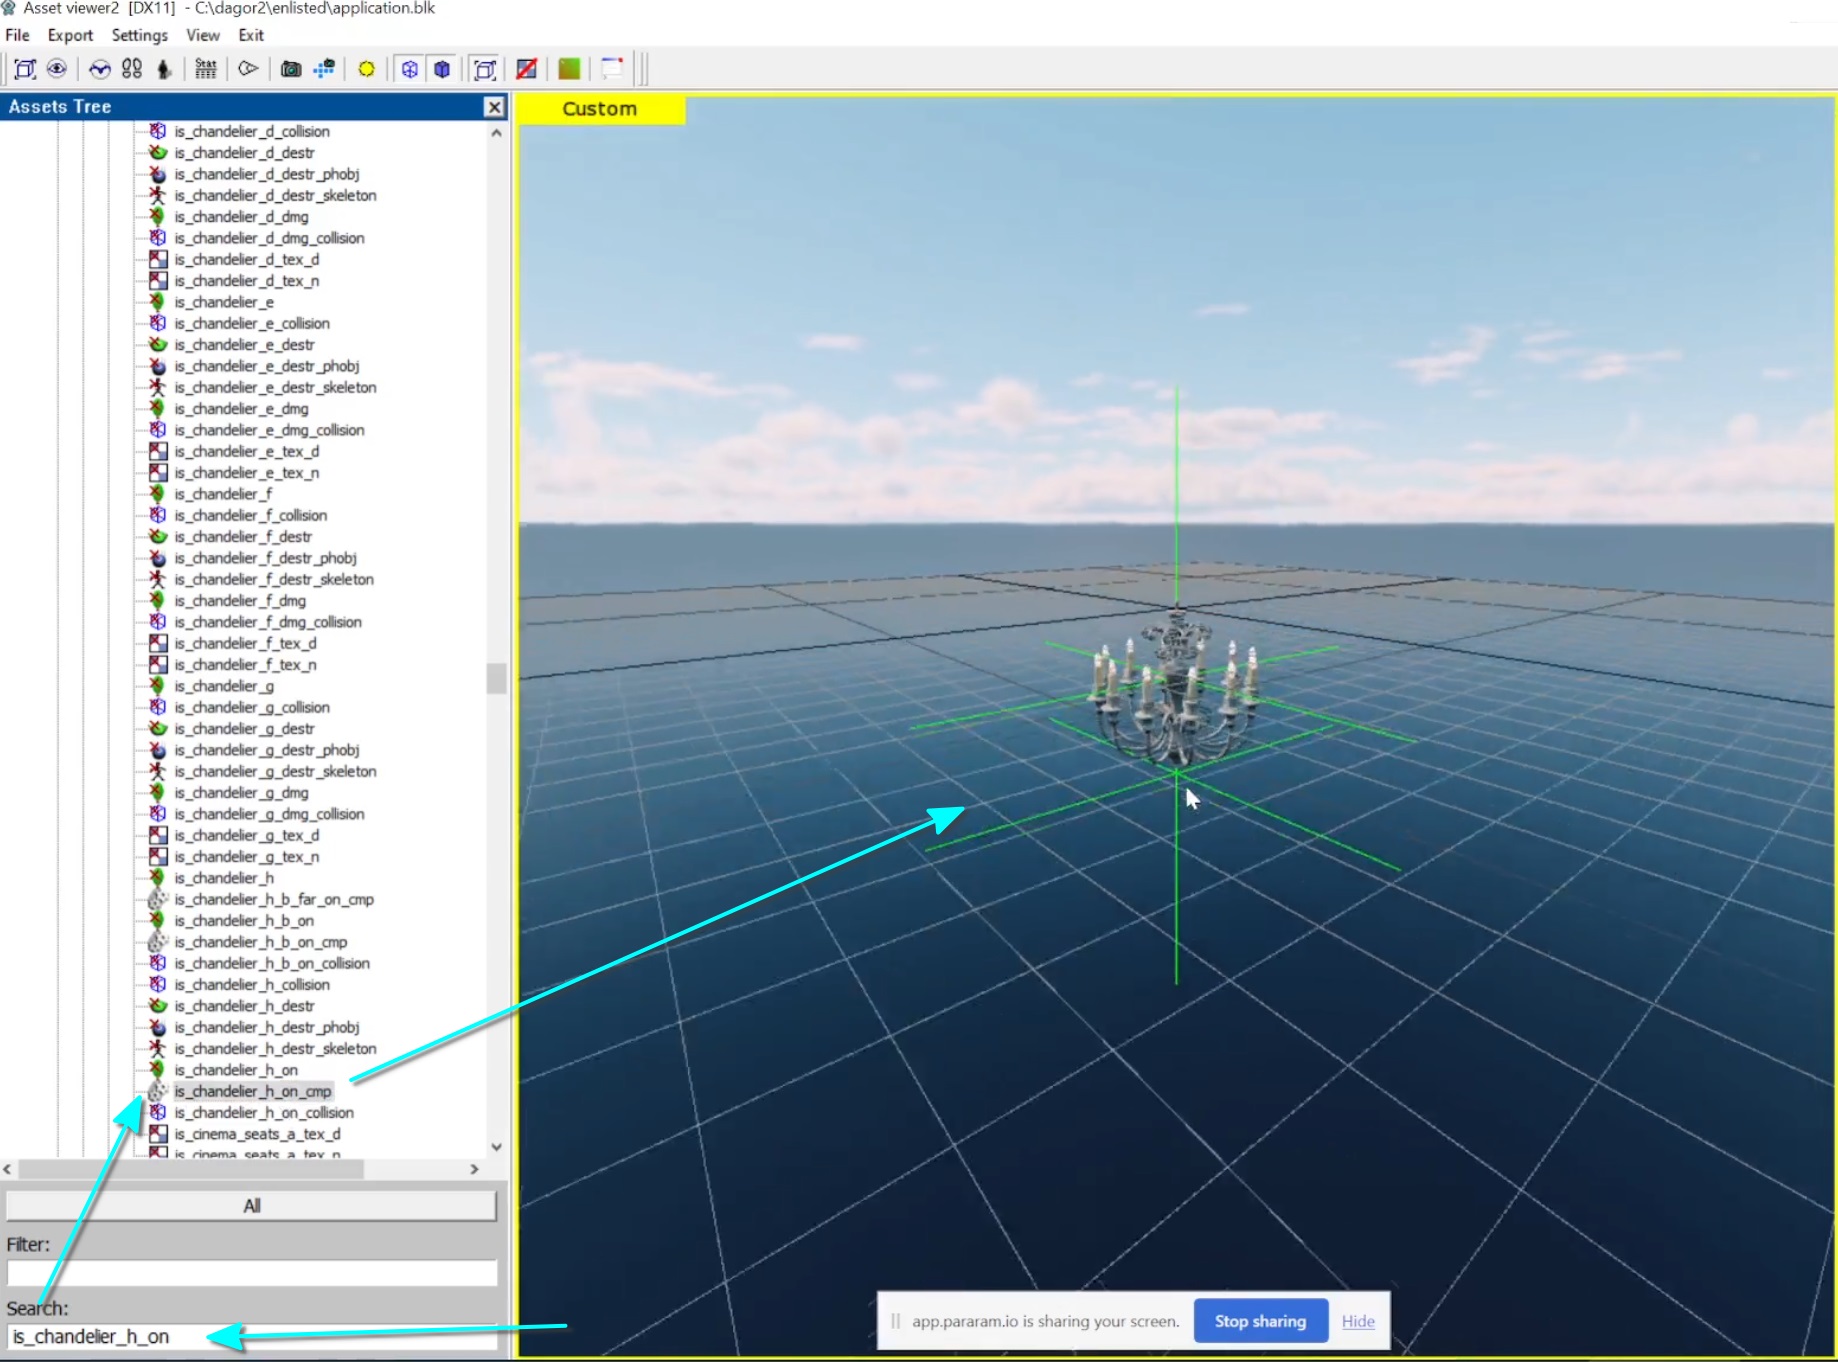Image resolution: width=1838 pixels, height=1362 pixels.
Task: Click the yellow sun lighting icon
Action: 366,69
